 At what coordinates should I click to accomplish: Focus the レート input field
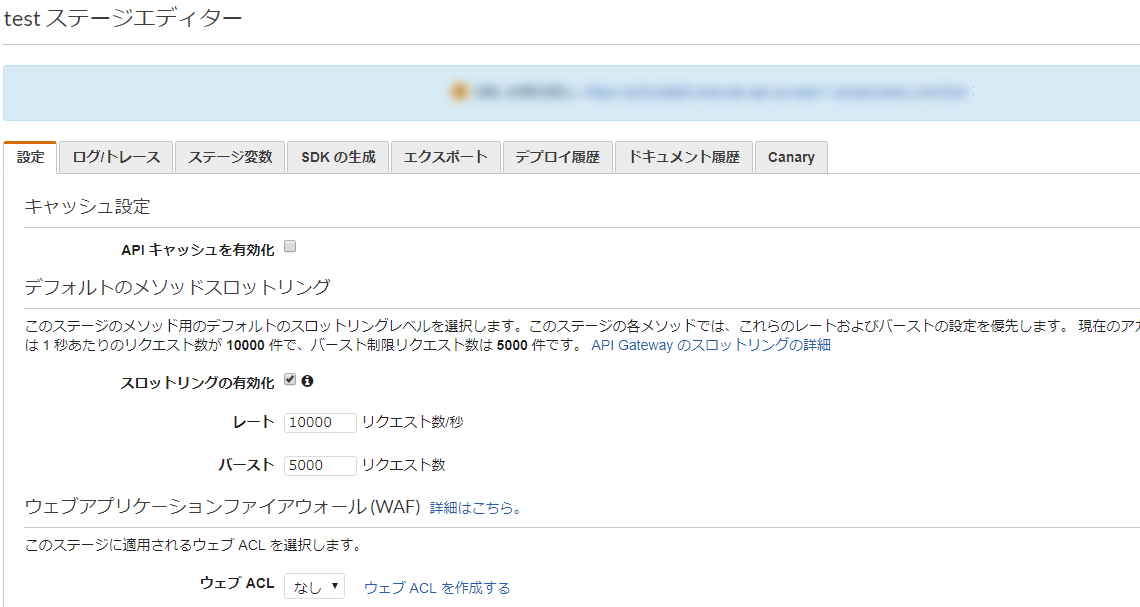click(x=320, y=422)
